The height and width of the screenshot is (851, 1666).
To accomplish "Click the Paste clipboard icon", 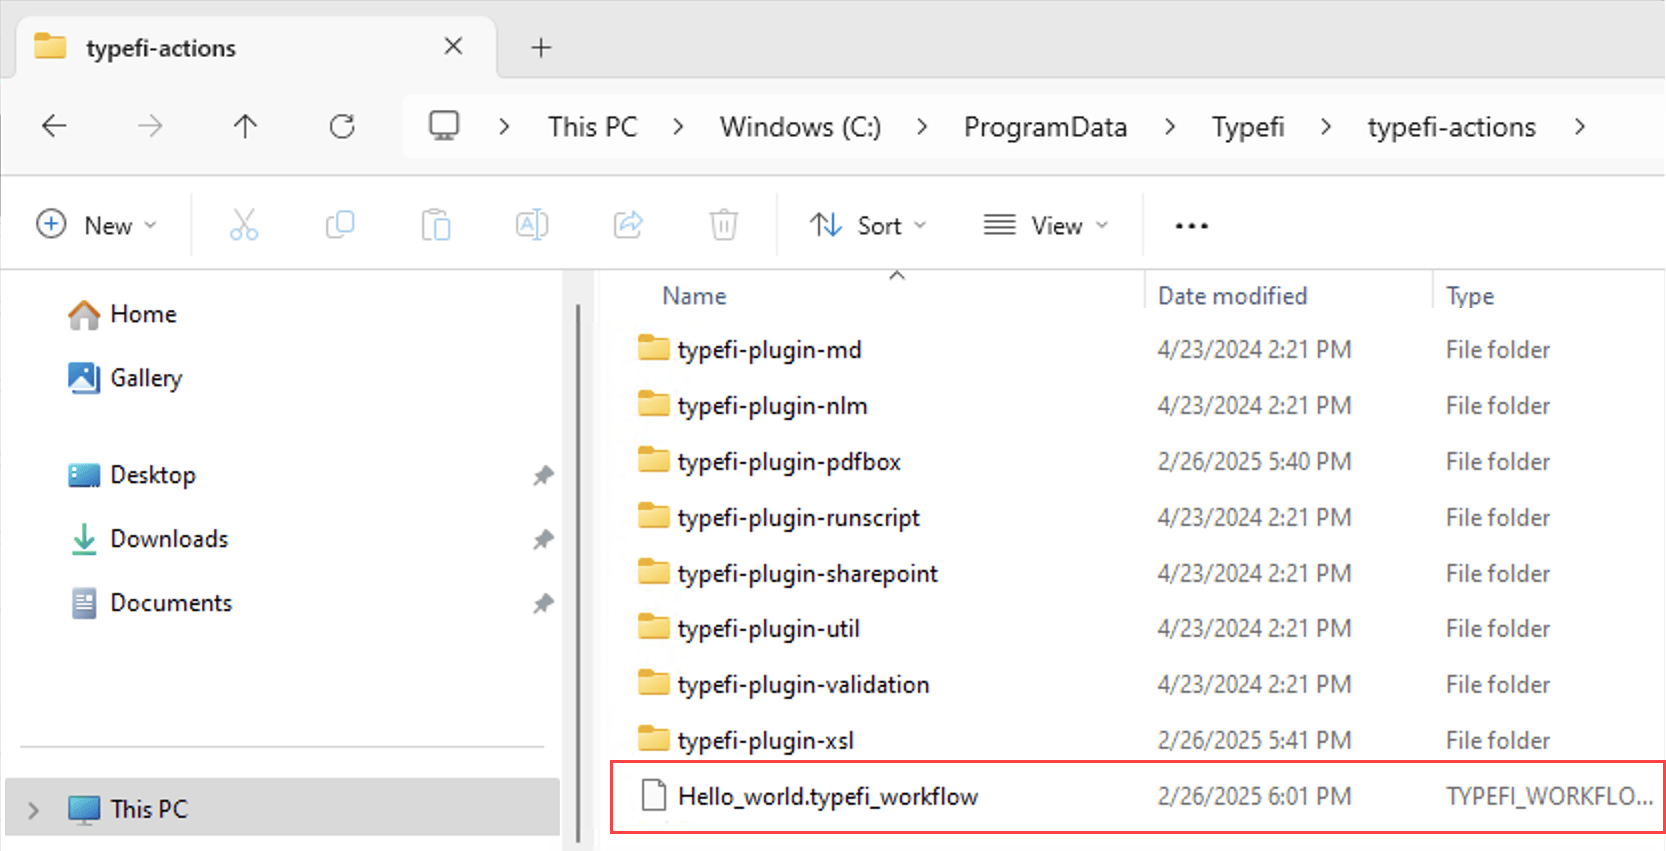I will click(x=436, y=225).
